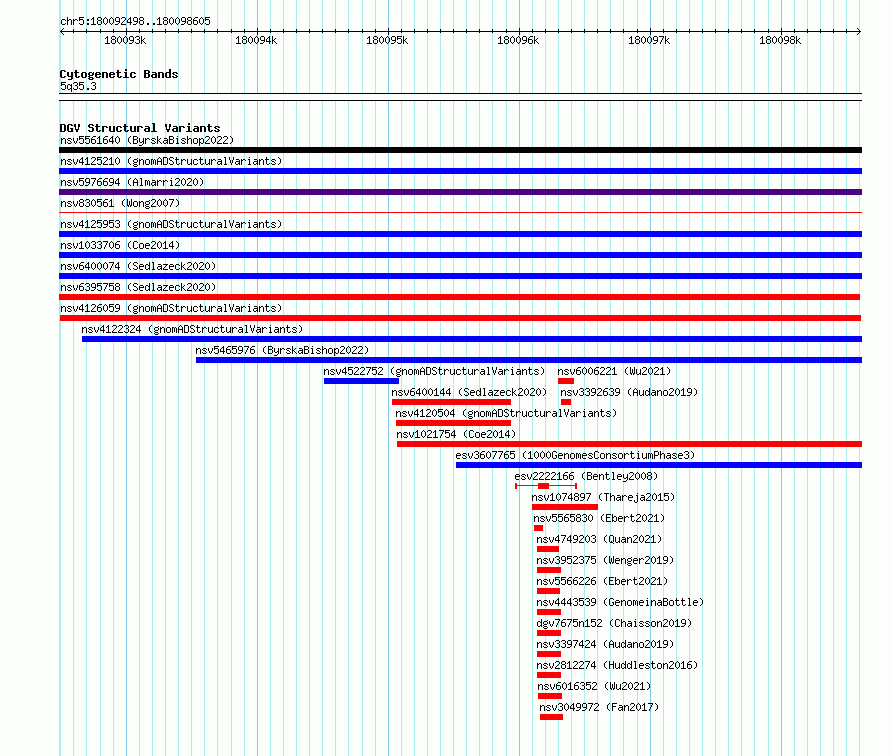Image resolution: width=890 pixels, height=756 pixels.
Task: Select the nsv6395758 (Sedlazeck2020) label
Action: coord(138,287)
